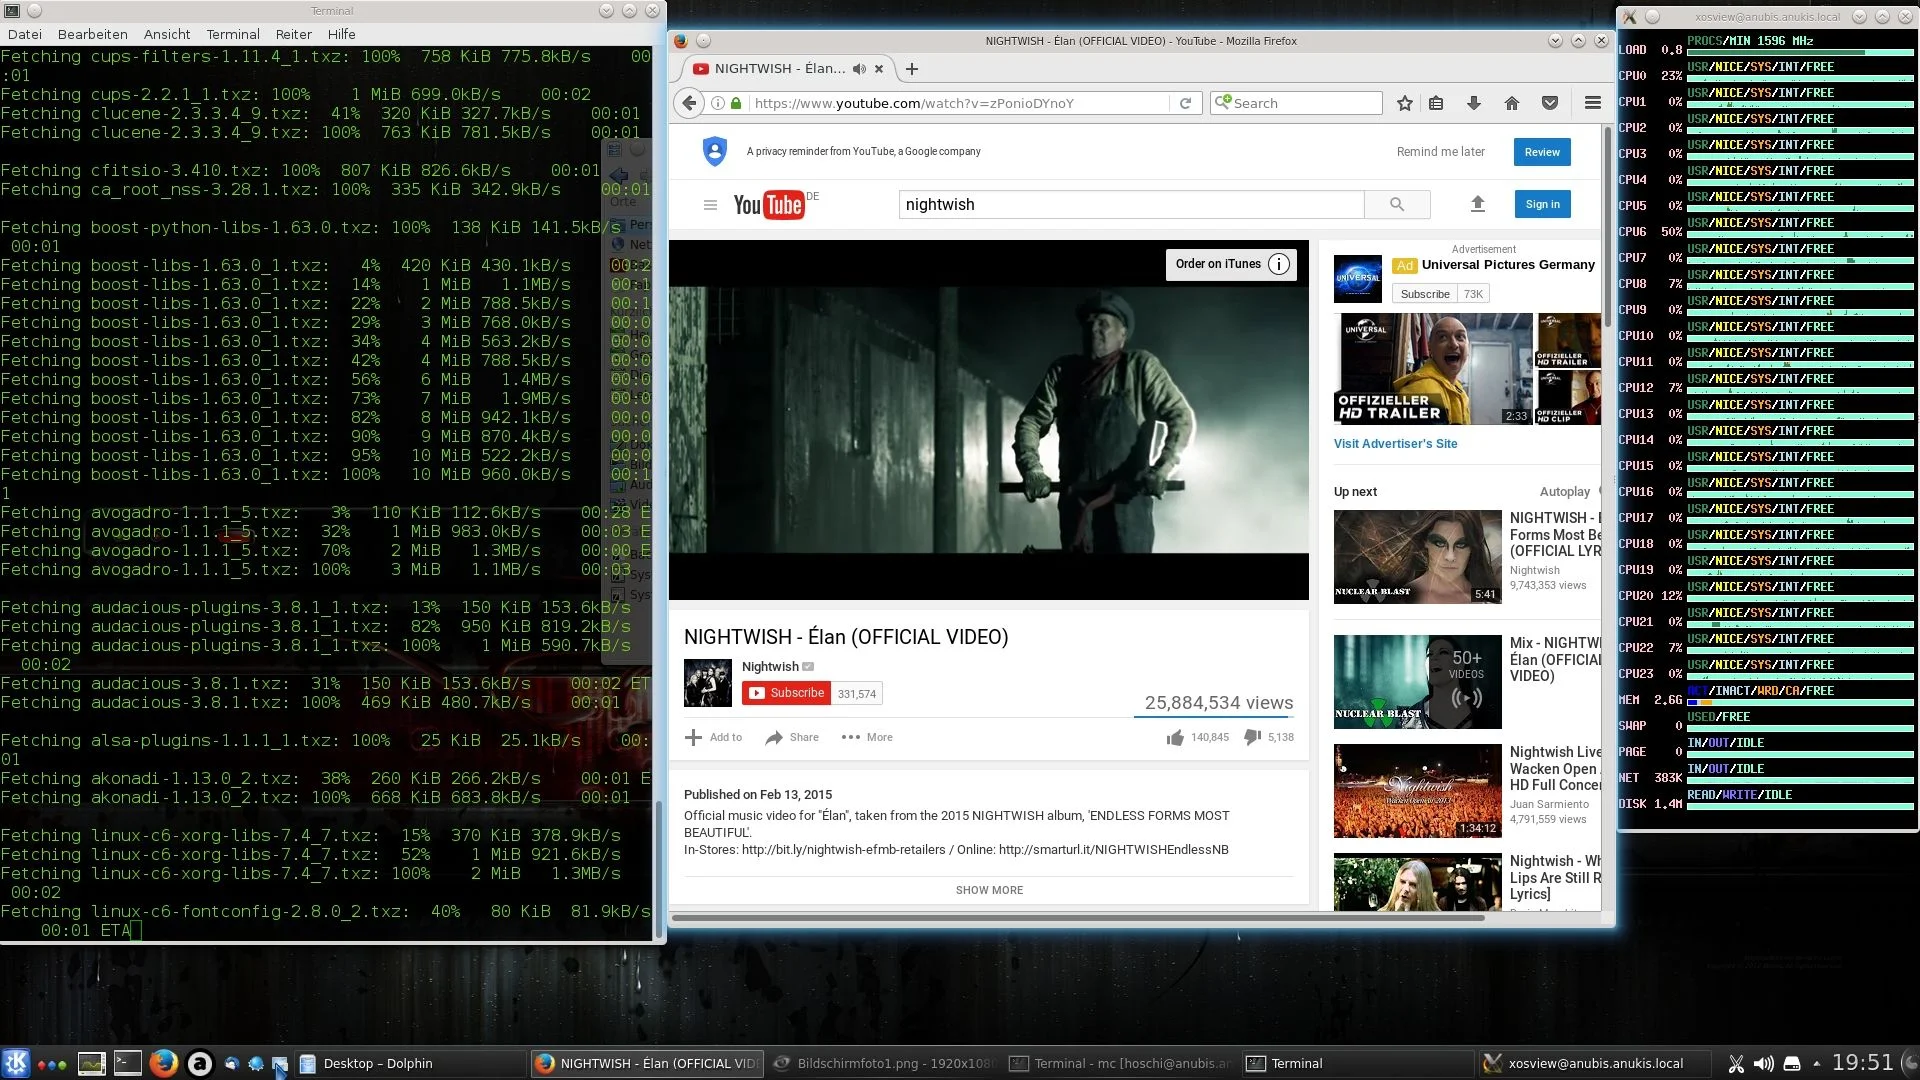Switch to Desktop – Dolphin taskbar entry
This screenshot has width=1920, height=1080.
click(410, 1063)
